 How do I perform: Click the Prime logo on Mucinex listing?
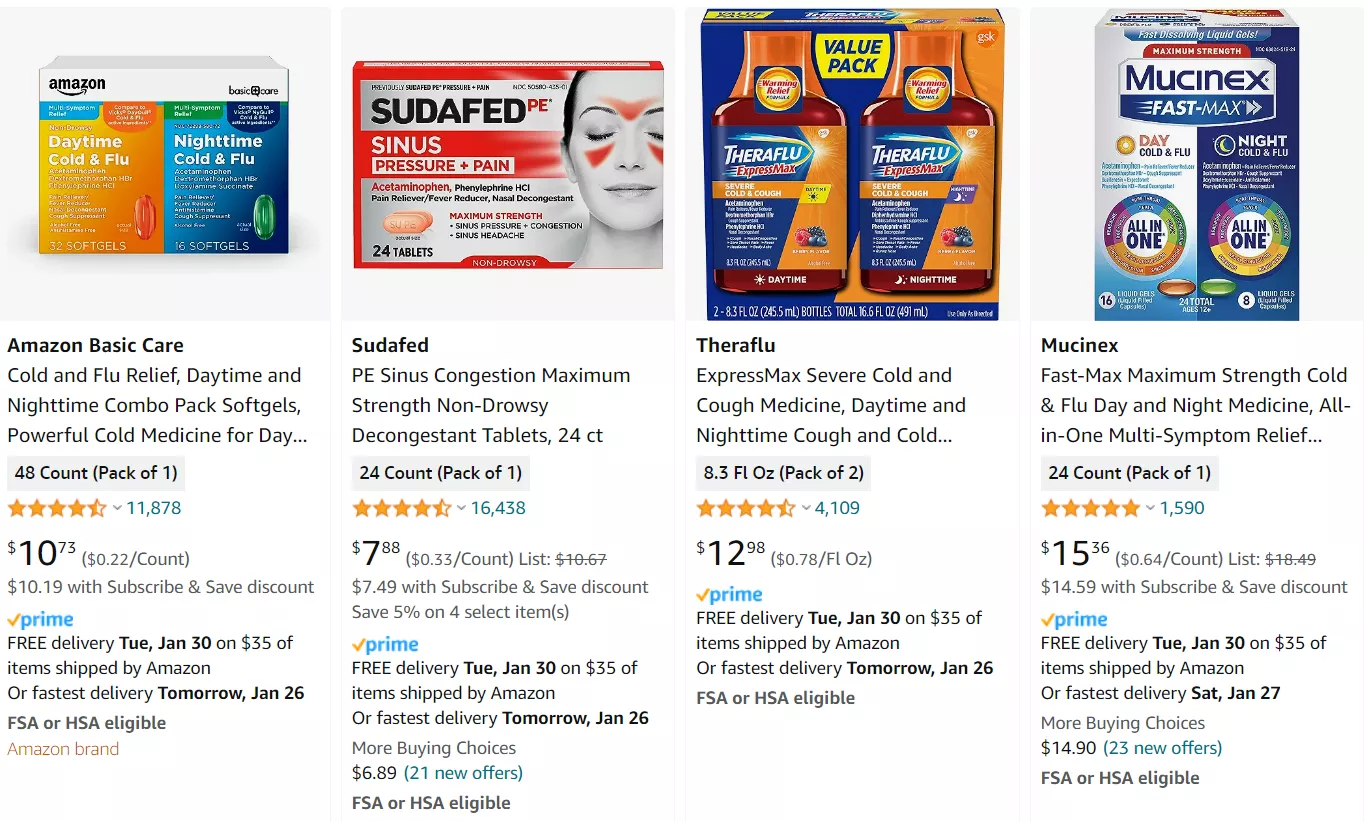point(1074,619)
